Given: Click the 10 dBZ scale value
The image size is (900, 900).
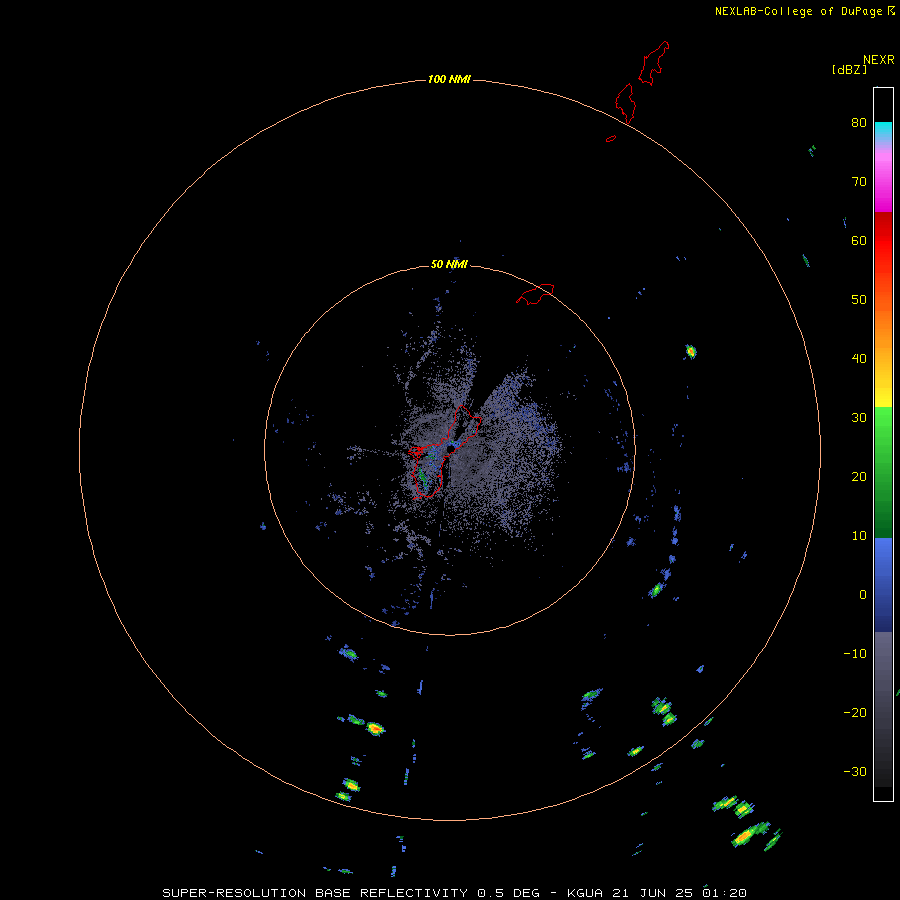Looking at the screenshot, I should (x=859, y=536).
